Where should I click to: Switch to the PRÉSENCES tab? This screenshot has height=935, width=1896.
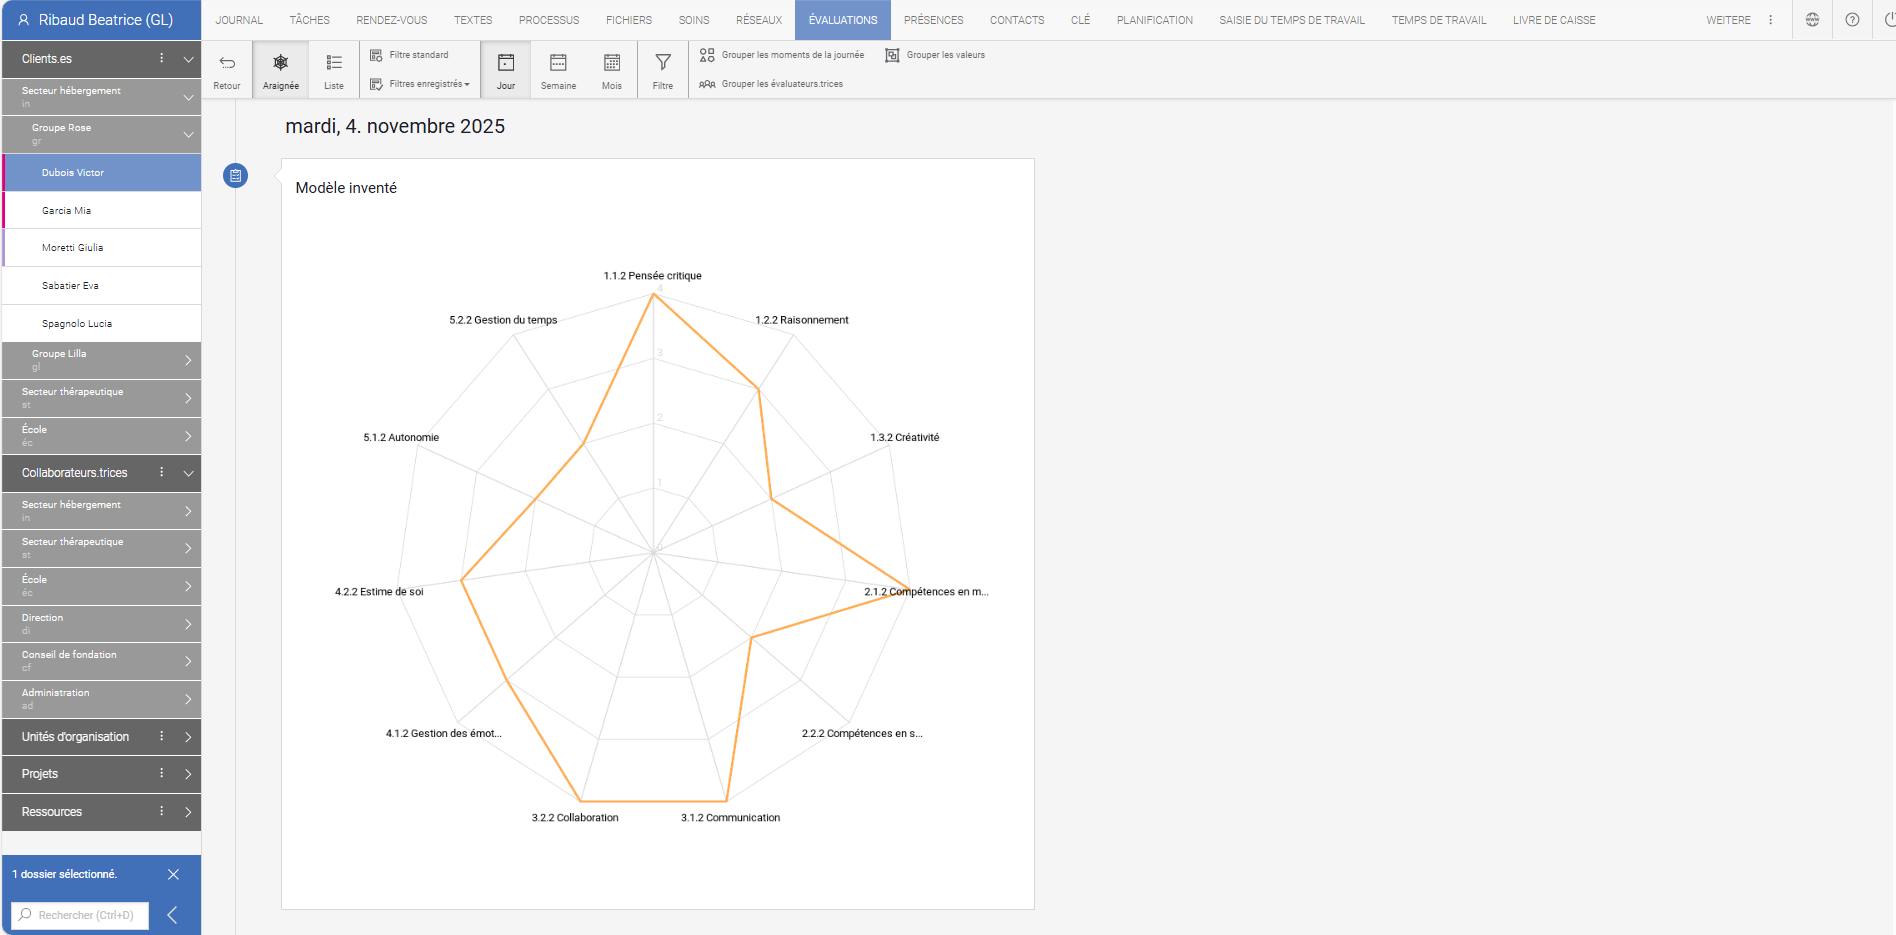coord(933,19)
